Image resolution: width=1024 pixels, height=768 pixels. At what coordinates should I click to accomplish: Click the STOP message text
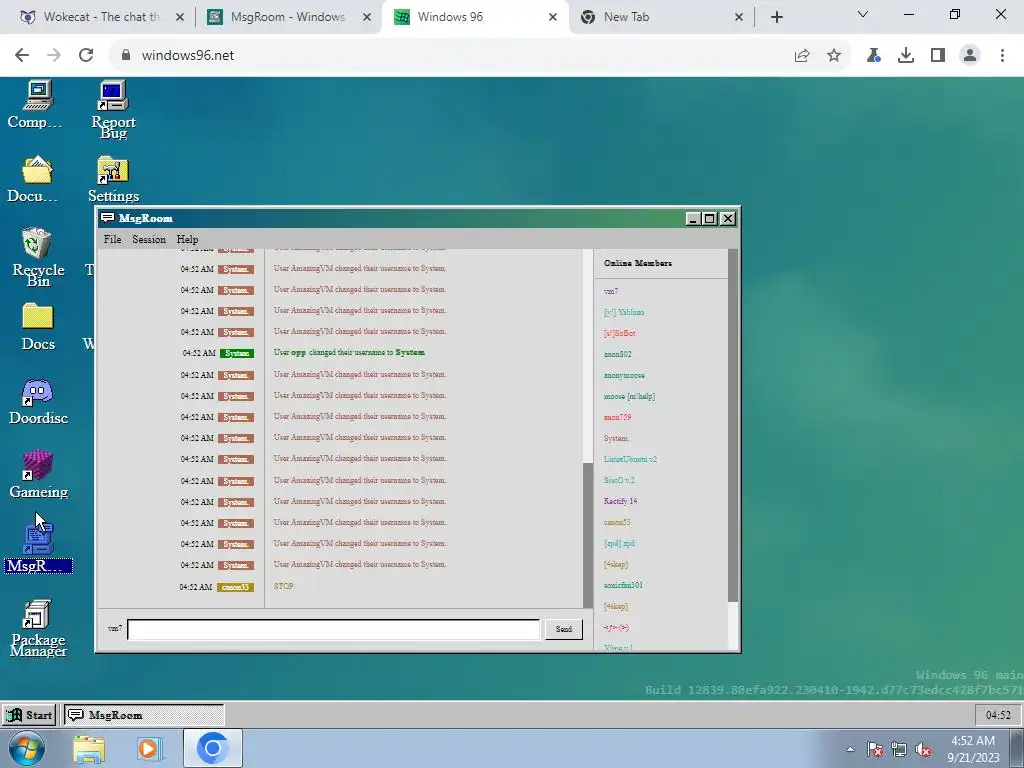(283, 586)
